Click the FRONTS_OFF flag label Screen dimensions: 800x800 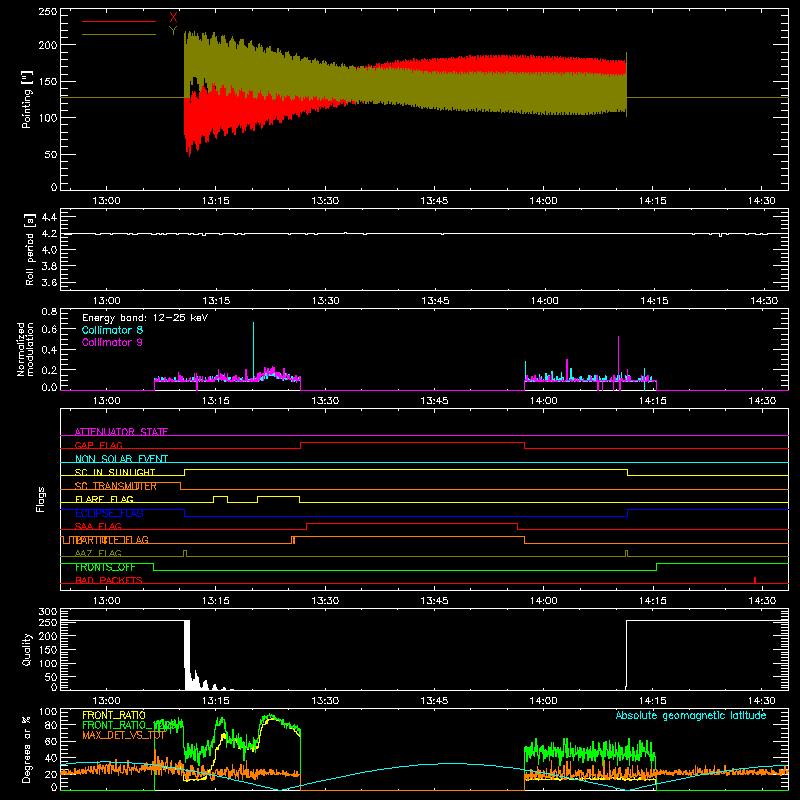tap(105, 567)
